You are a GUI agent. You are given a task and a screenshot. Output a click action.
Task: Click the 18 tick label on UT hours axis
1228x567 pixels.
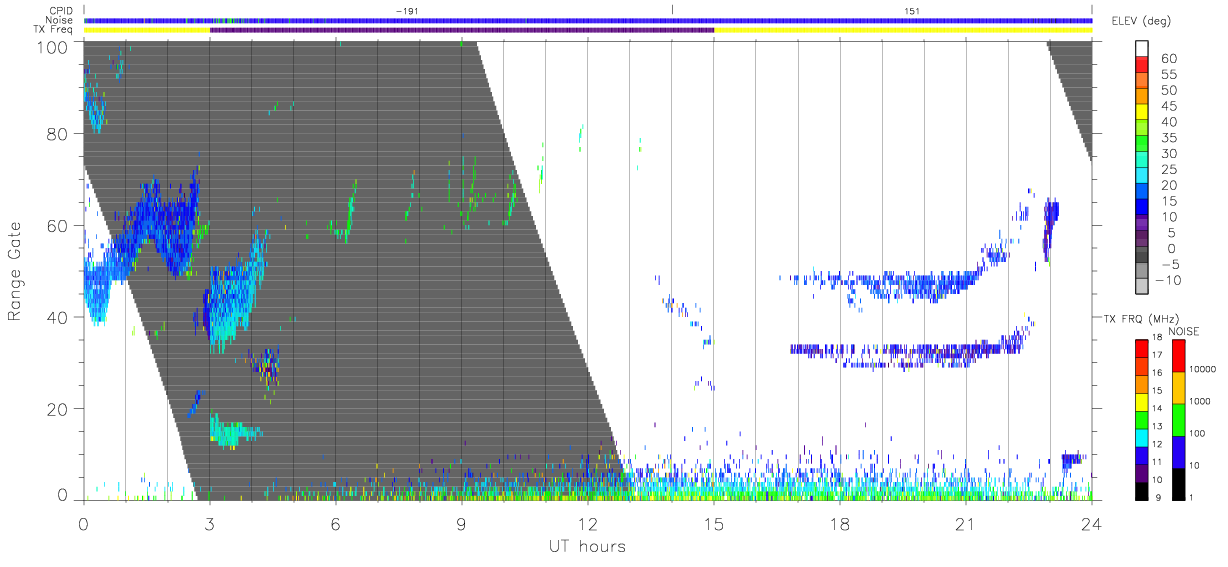click(840, 523)
